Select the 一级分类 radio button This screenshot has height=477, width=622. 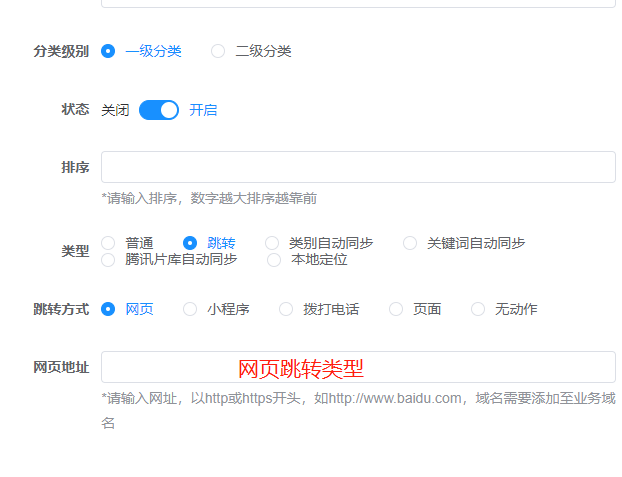108,51
